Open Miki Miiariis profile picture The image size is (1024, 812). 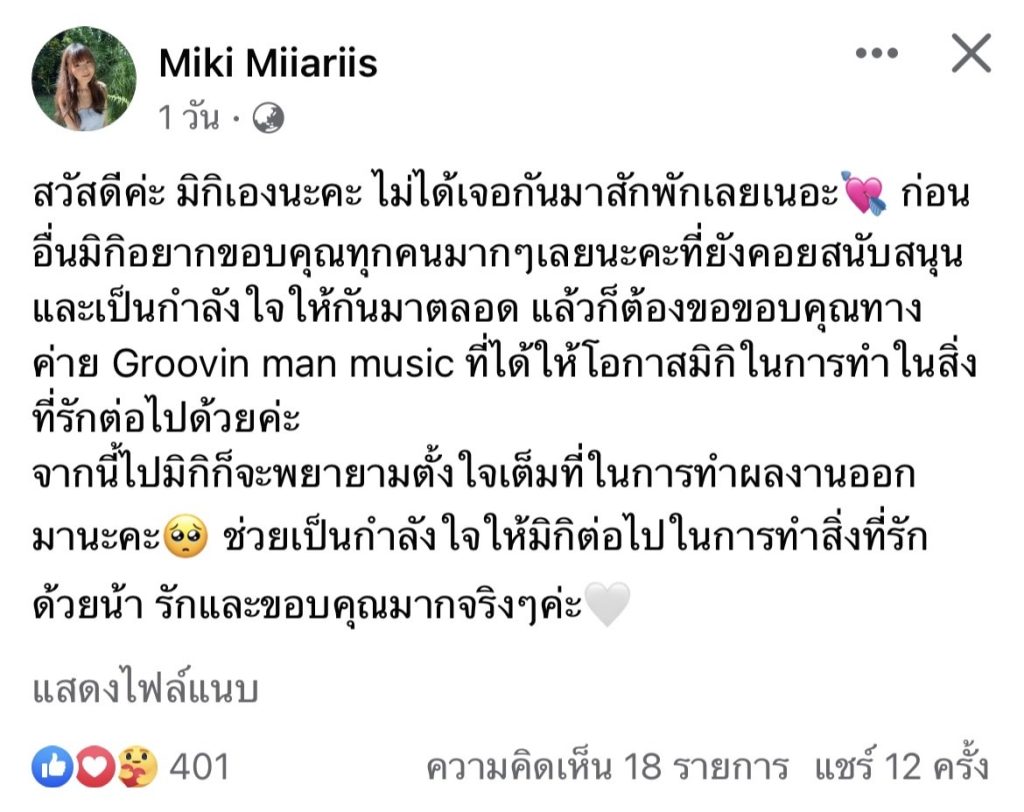84,78
